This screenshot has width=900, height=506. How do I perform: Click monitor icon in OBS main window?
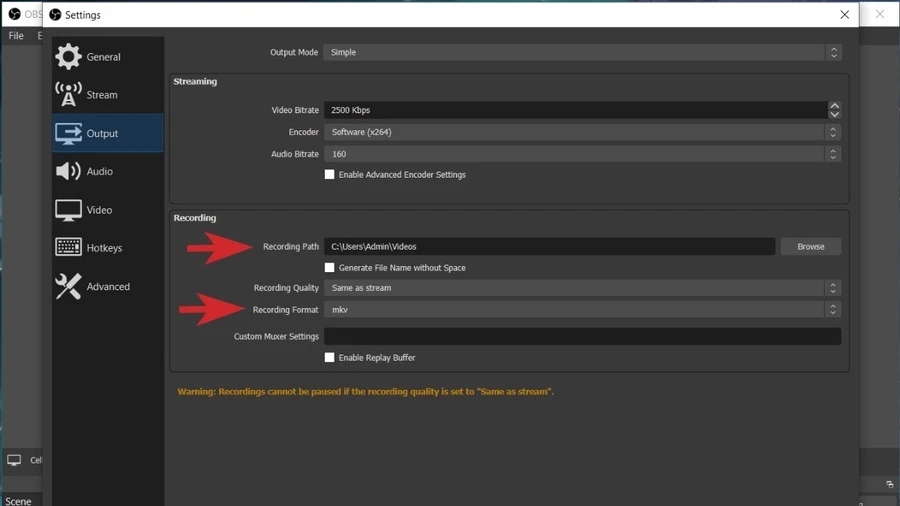pos(14,460)
